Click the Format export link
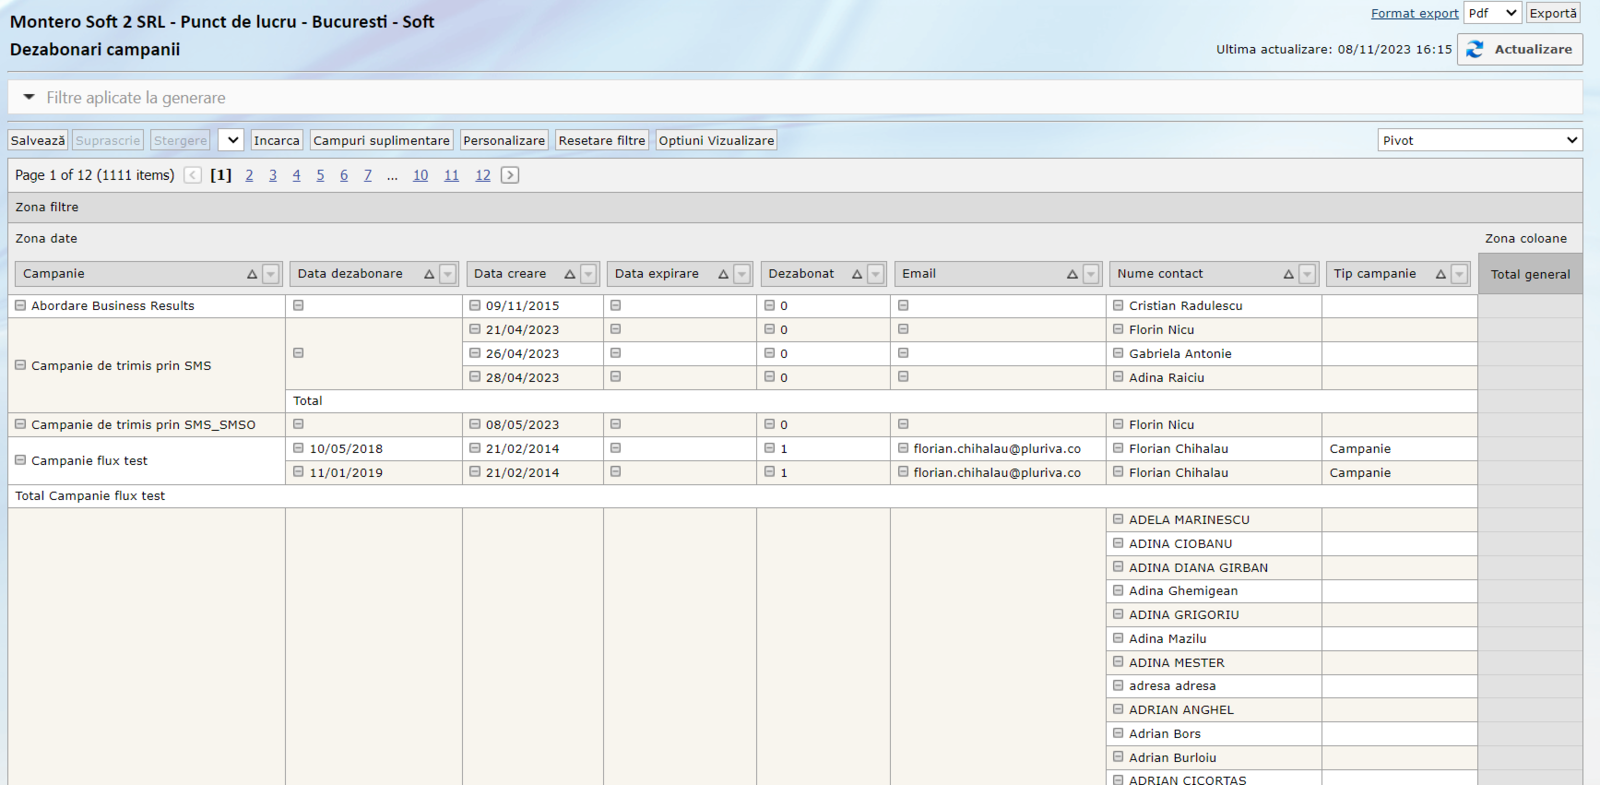This screenshot has width=1600, height=785. pos(1414,13)
